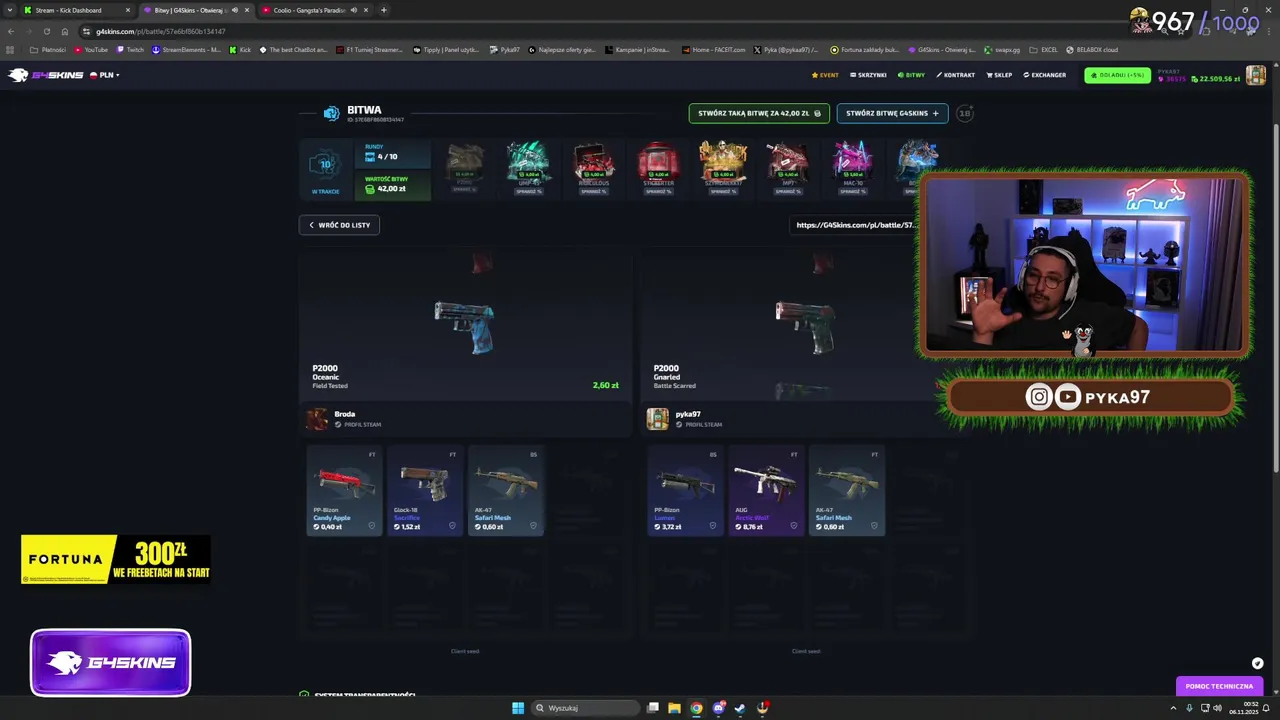Click the battle URL share field

[855, 225]
